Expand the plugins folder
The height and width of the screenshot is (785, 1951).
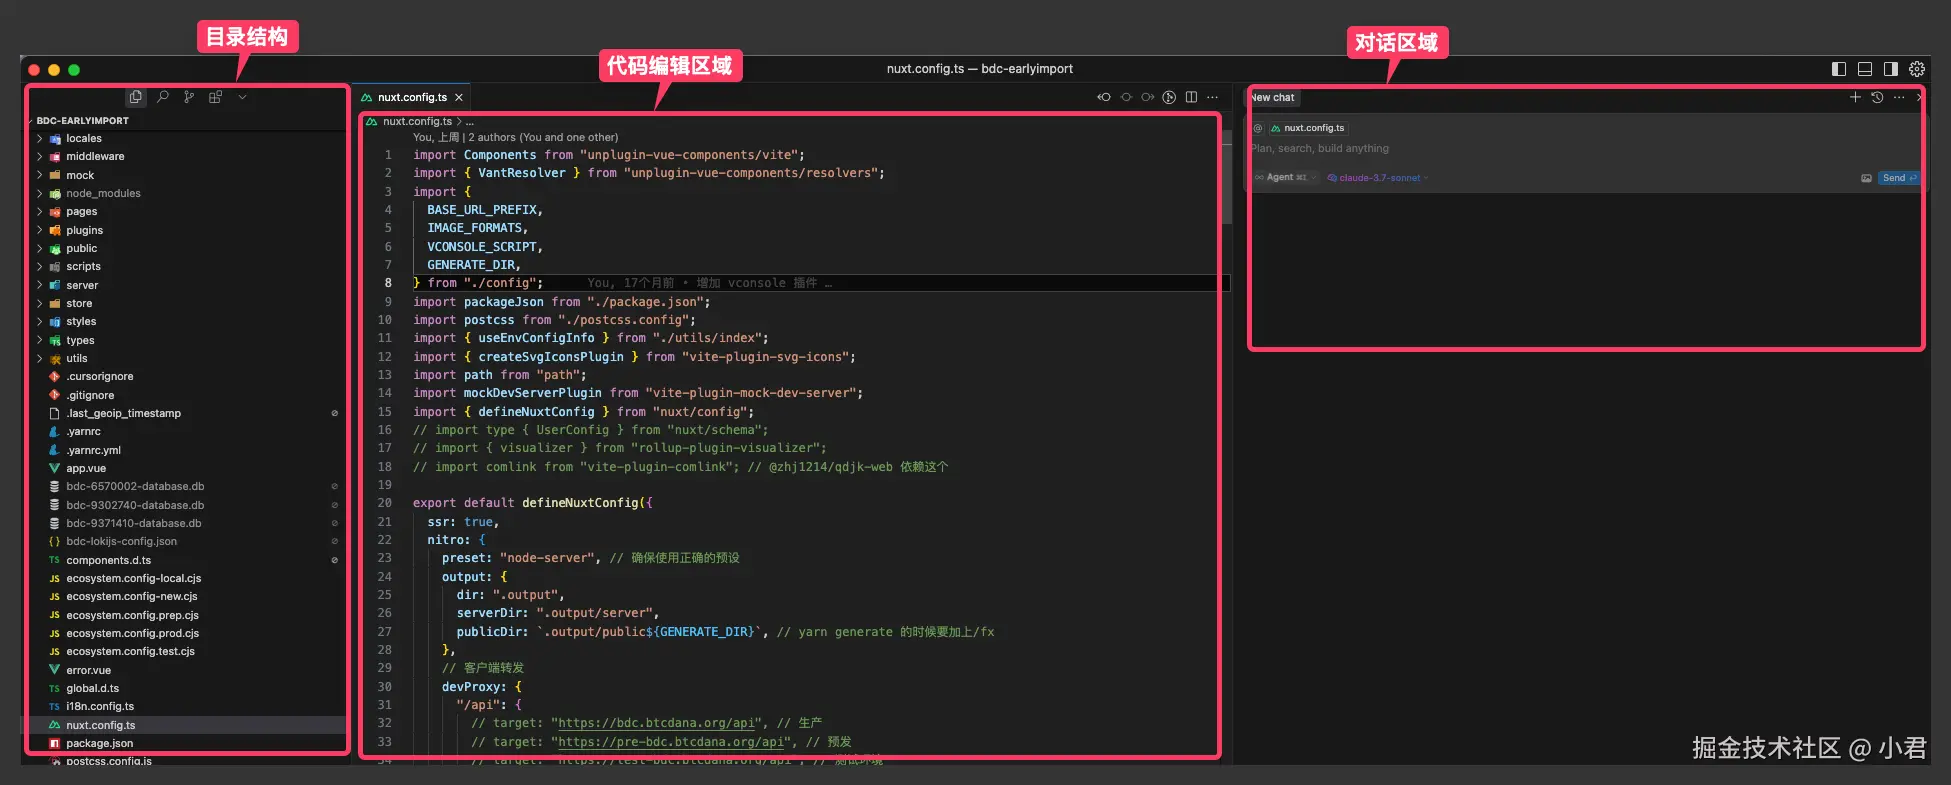click(x=85, y=230)
